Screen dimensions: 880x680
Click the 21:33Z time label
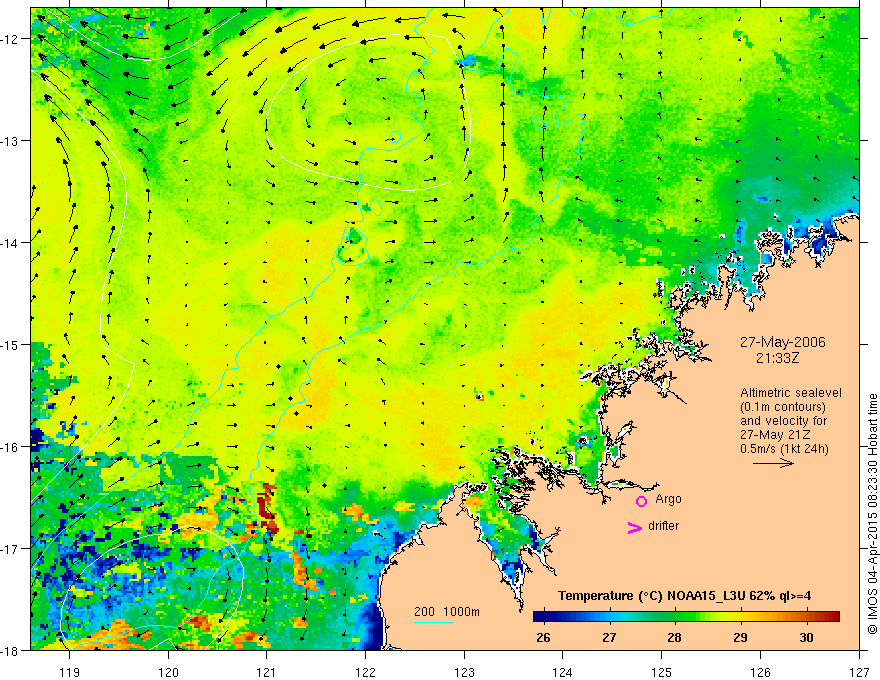point(777,357)
